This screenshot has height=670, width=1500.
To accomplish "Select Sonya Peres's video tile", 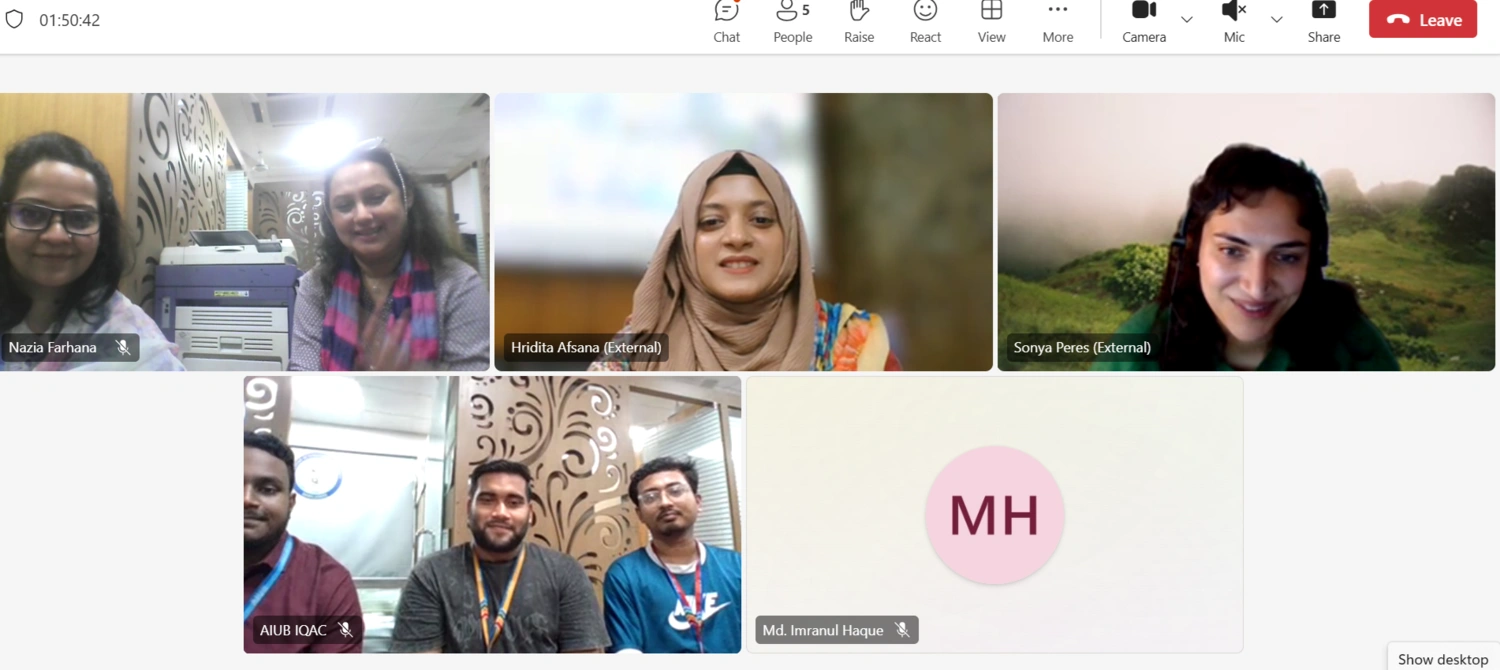I will [1246, 232].
